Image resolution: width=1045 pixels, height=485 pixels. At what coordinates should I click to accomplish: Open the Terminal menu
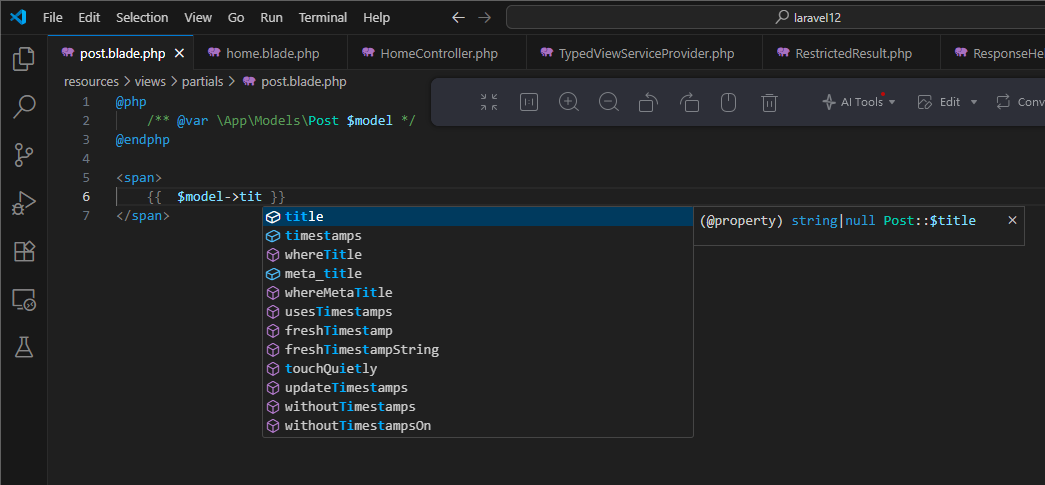coord(323,18)
